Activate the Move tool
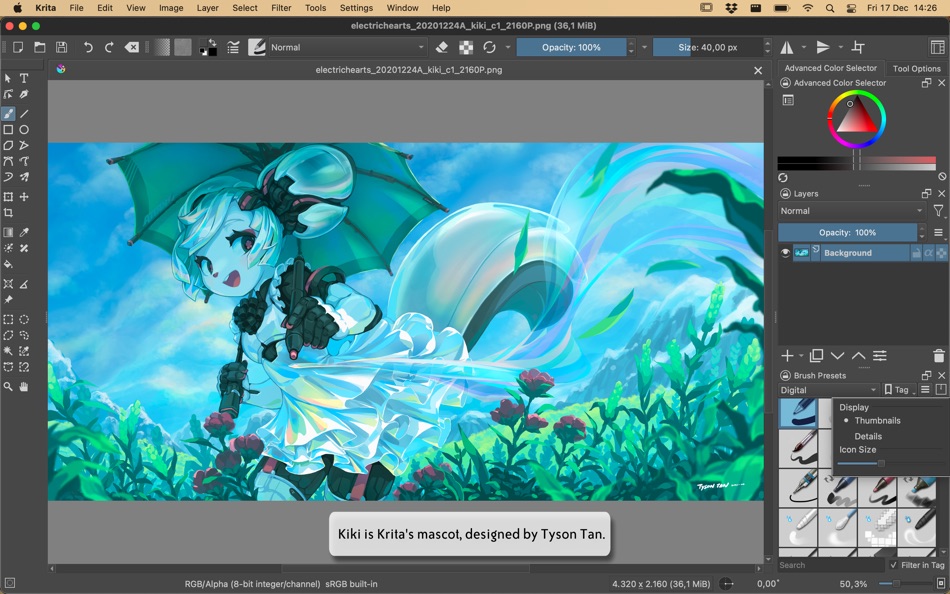Image resolution: width=950 pixels, height=594 pixels. pyautogui.click(x=24, y=197)
